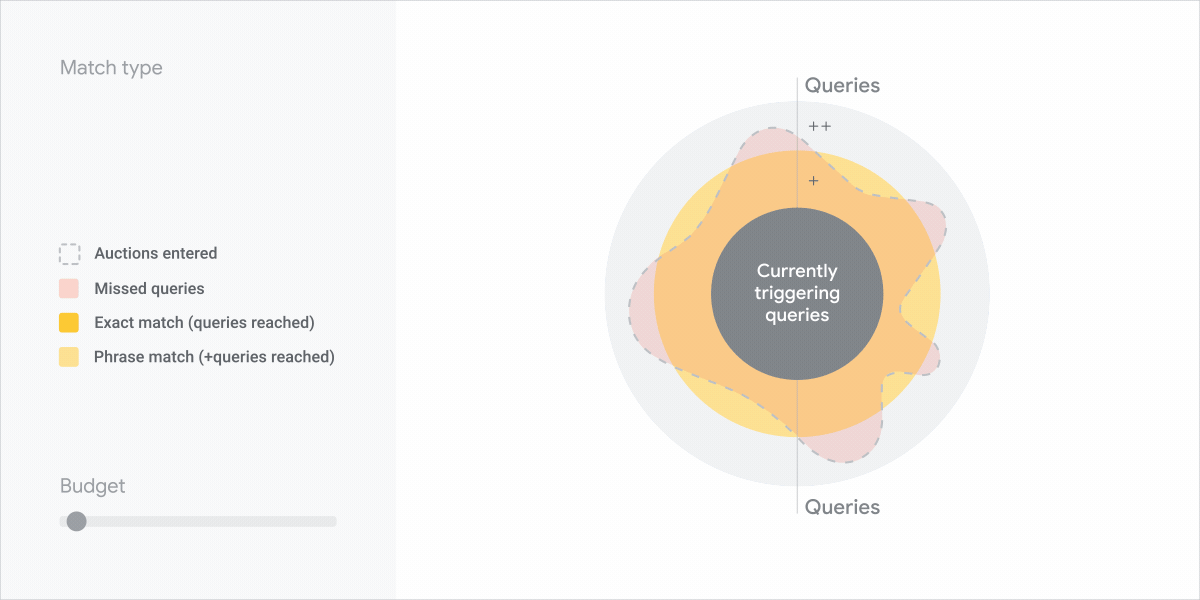
Task: Click the dashed Auctions entered legend icon
Action: 69,254
